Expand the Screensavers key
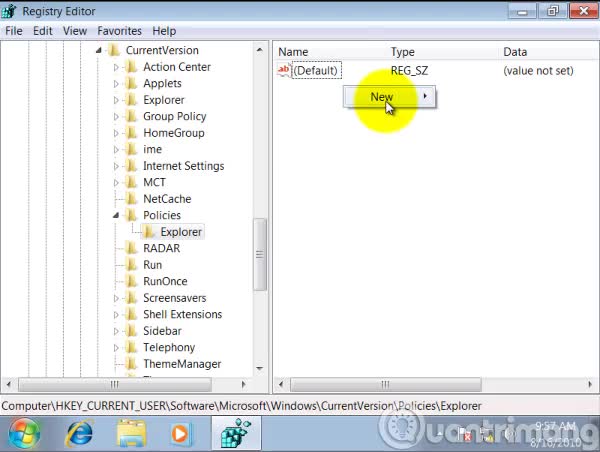 pyautogui.click(x=116, y=298)
